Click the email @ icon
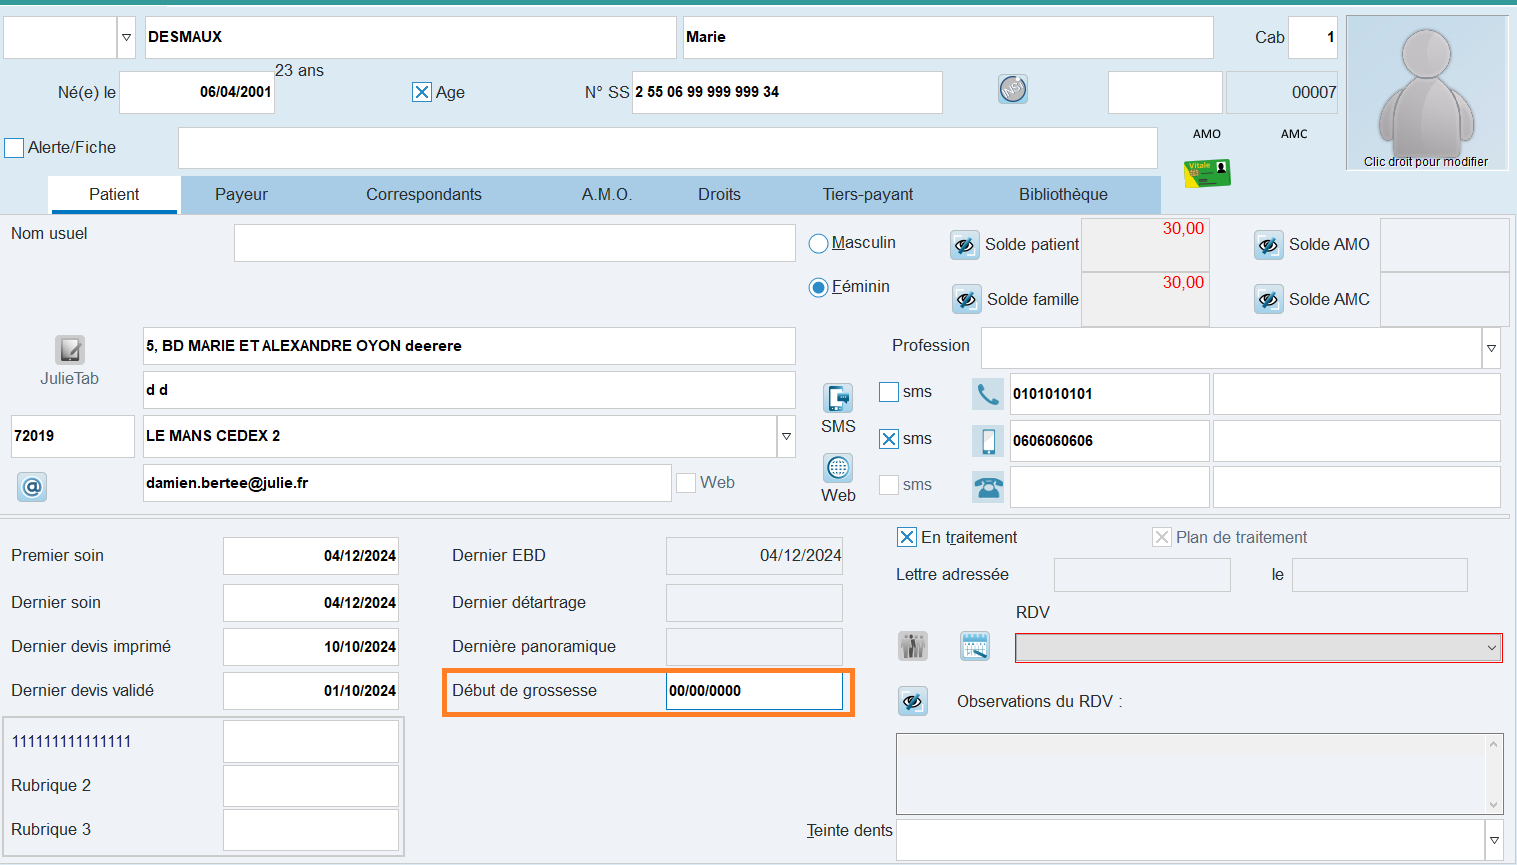Image resolution: width=1517 pixels, height=865 pixels. (32, 487)
